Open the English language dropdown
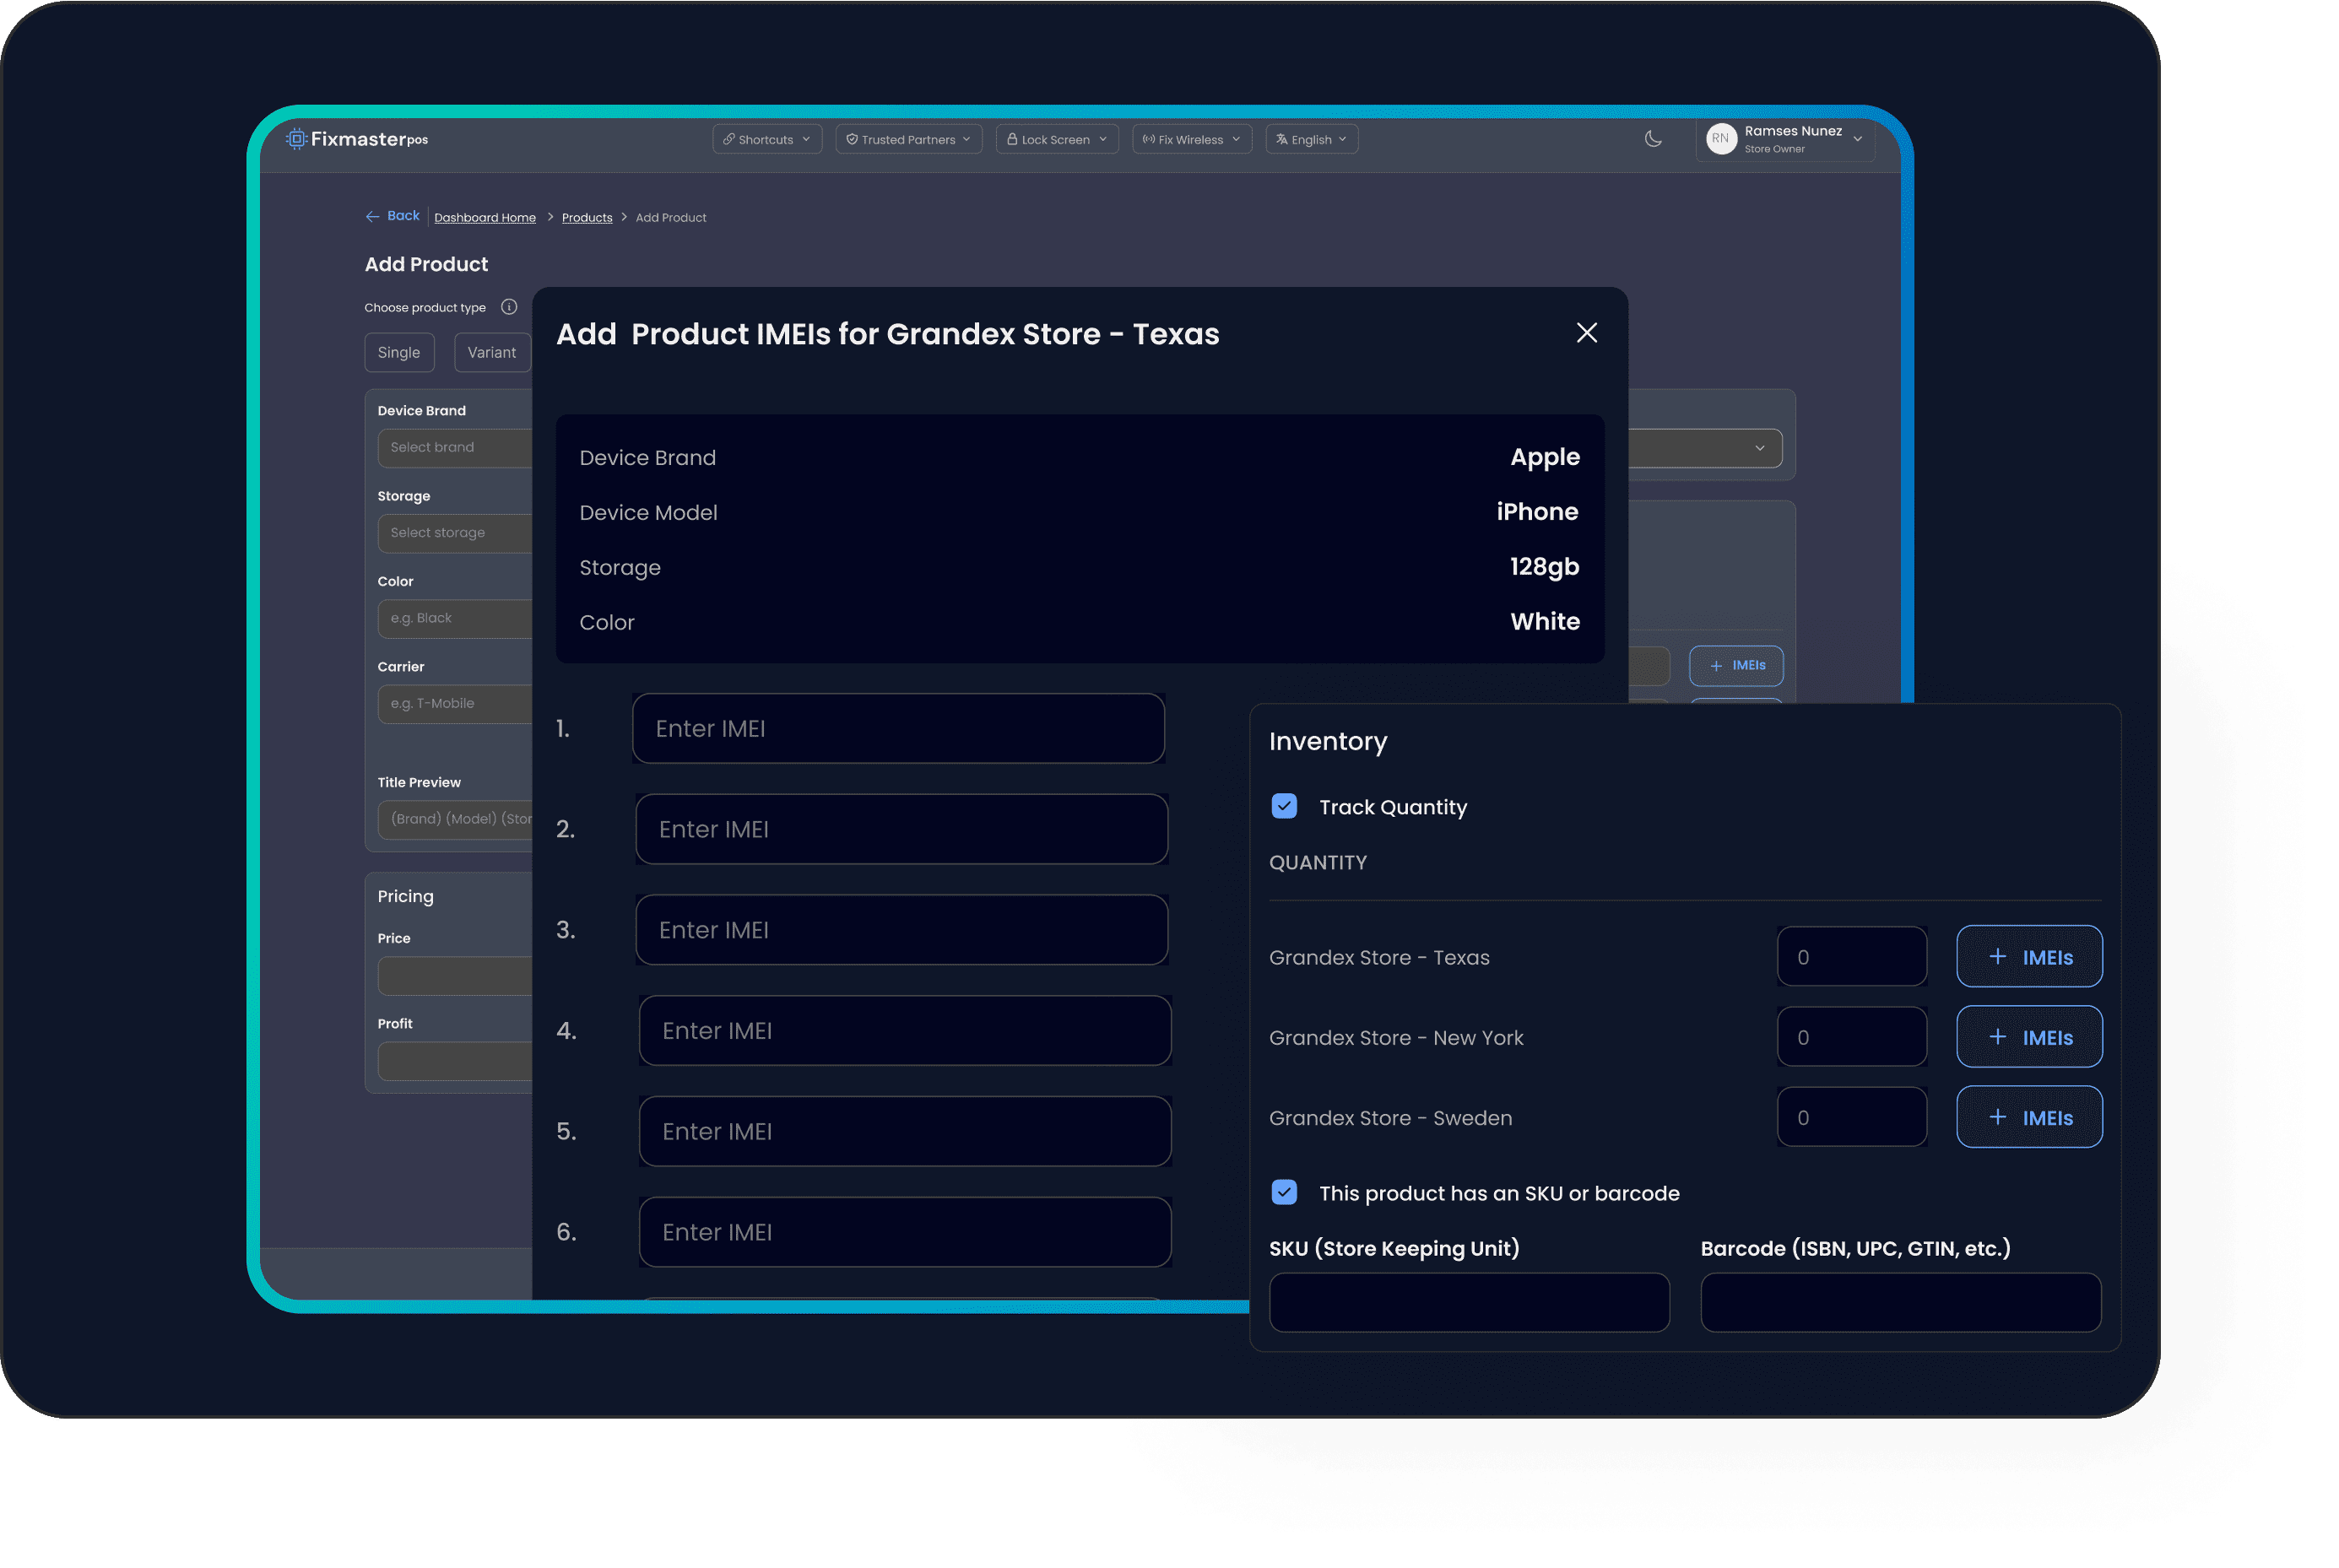The image size is (2339, 1568). (x=1311, y=139)
